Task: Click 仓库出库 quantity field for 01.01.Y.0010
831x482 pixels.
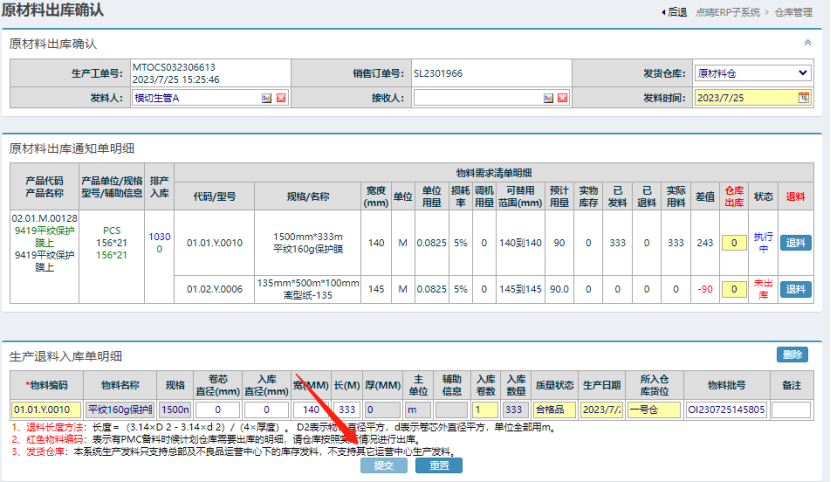Action: click(735, 242)
